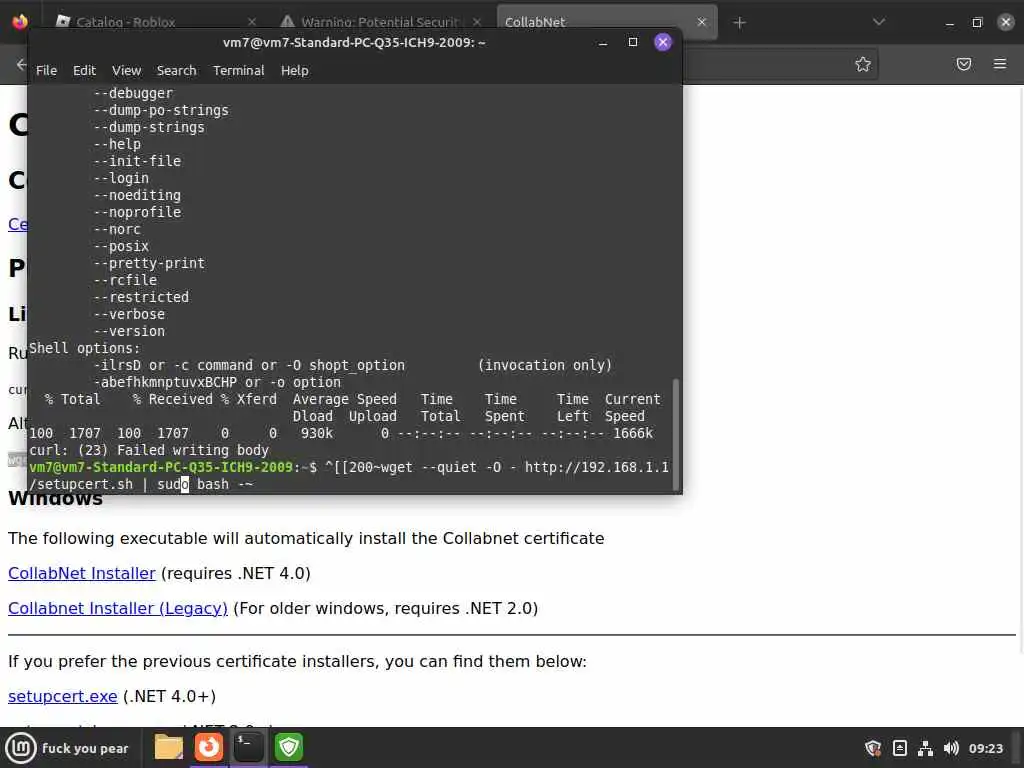Viewport: 1024px width, 768px height.
Task: Go back with Firefox back arrow
Action: pyautogui.click(x=20, y=64)
